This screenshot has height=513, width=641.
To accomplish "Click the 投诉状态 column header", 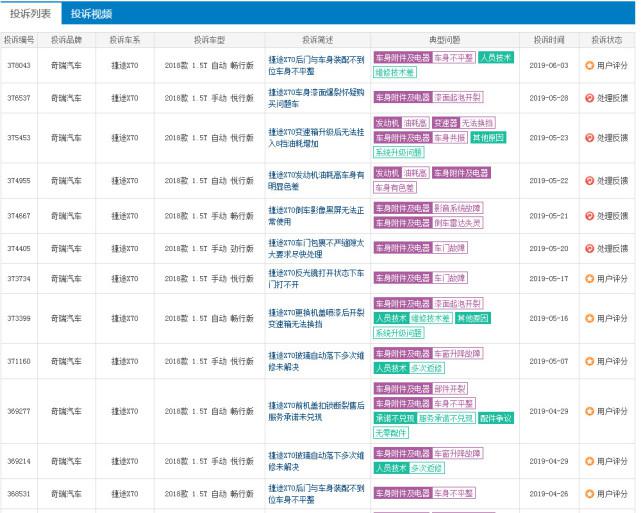I will tap(607, 40).
